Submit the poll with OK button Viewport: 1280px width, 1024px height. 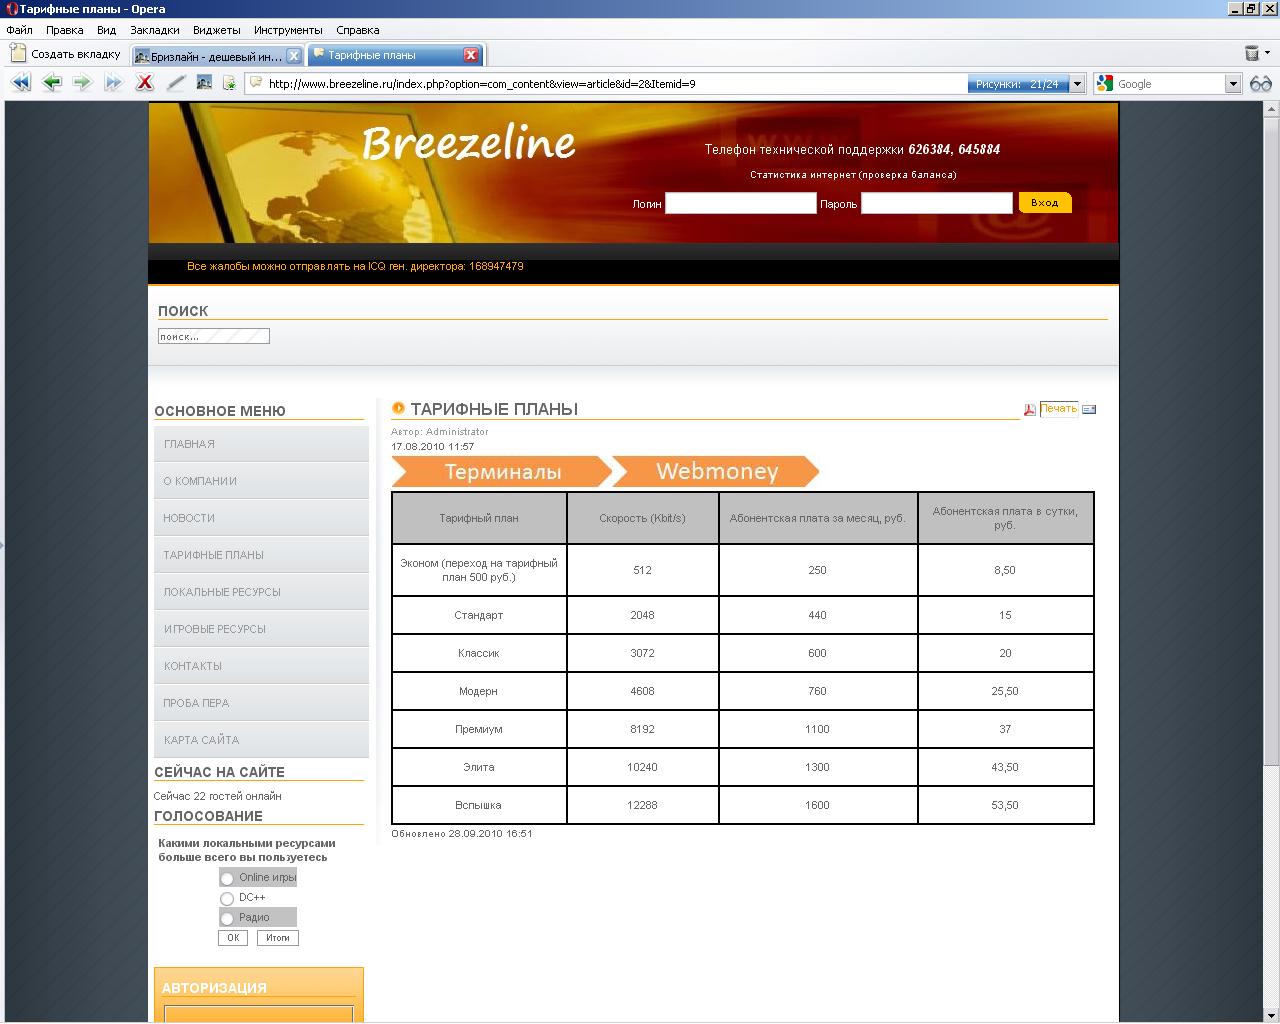click(233, 938)
